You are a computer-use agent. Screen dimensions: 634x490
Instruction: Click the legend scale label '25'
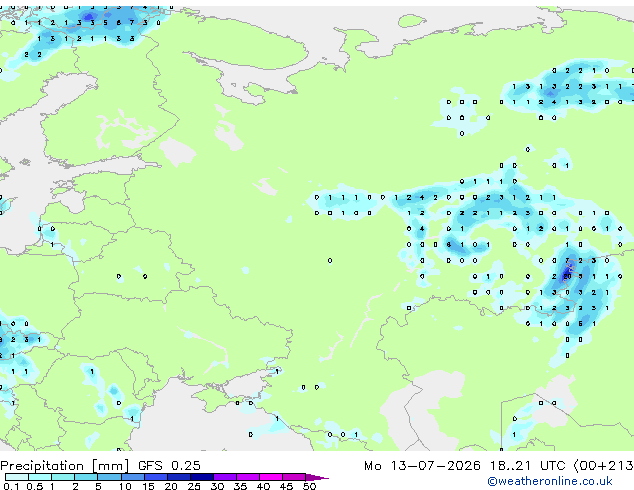(194, 486)
